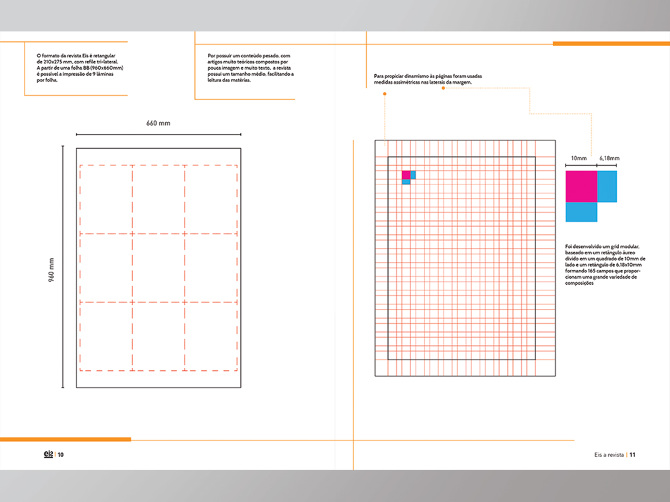Click the 660 mm width label
Image resolution: width=670 pixels, height=502 pixels.
(x=158, y=123)
